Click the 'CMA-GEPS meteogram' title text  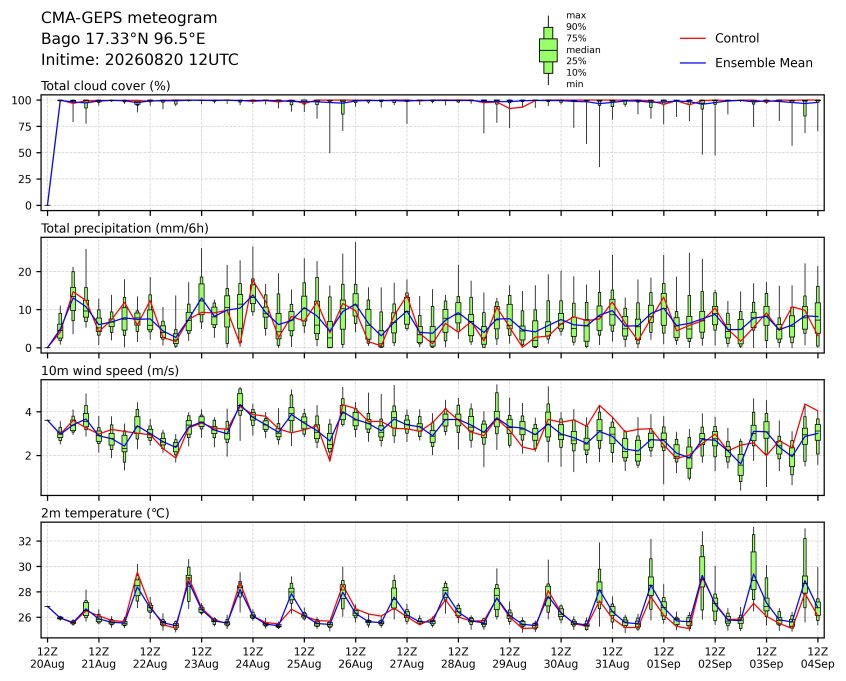(x=129, y=18)
